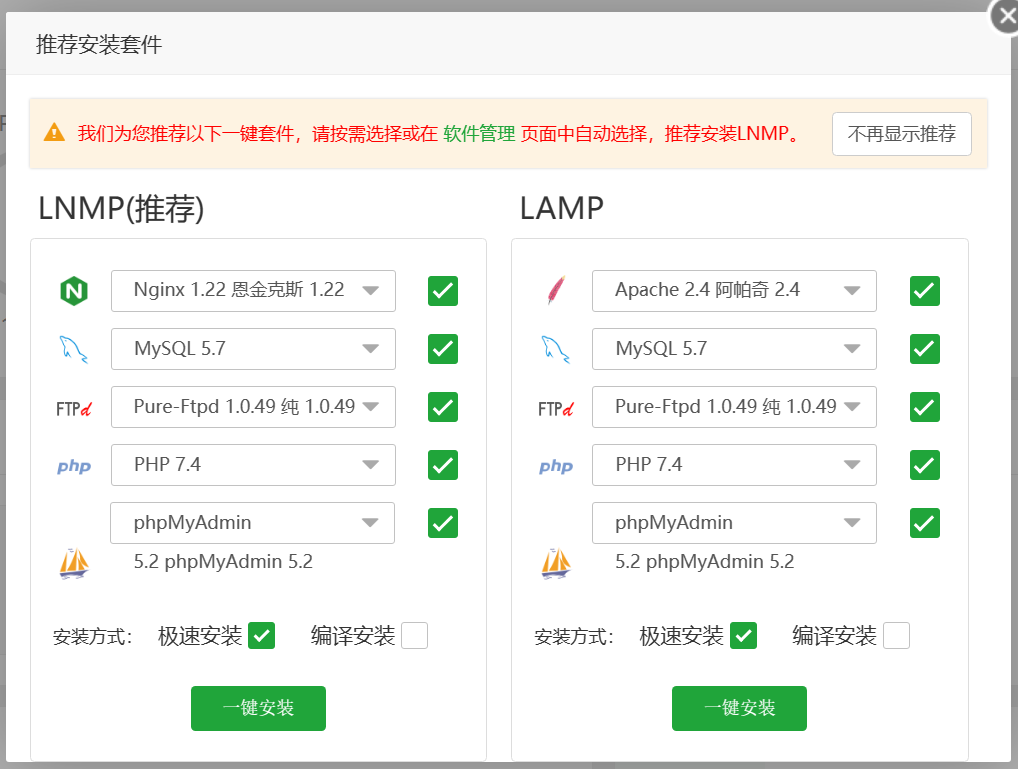Open the Nginx 1.22 version dropdown
Viewport: 1018px width, 769px height.
[x=253, y=291]
